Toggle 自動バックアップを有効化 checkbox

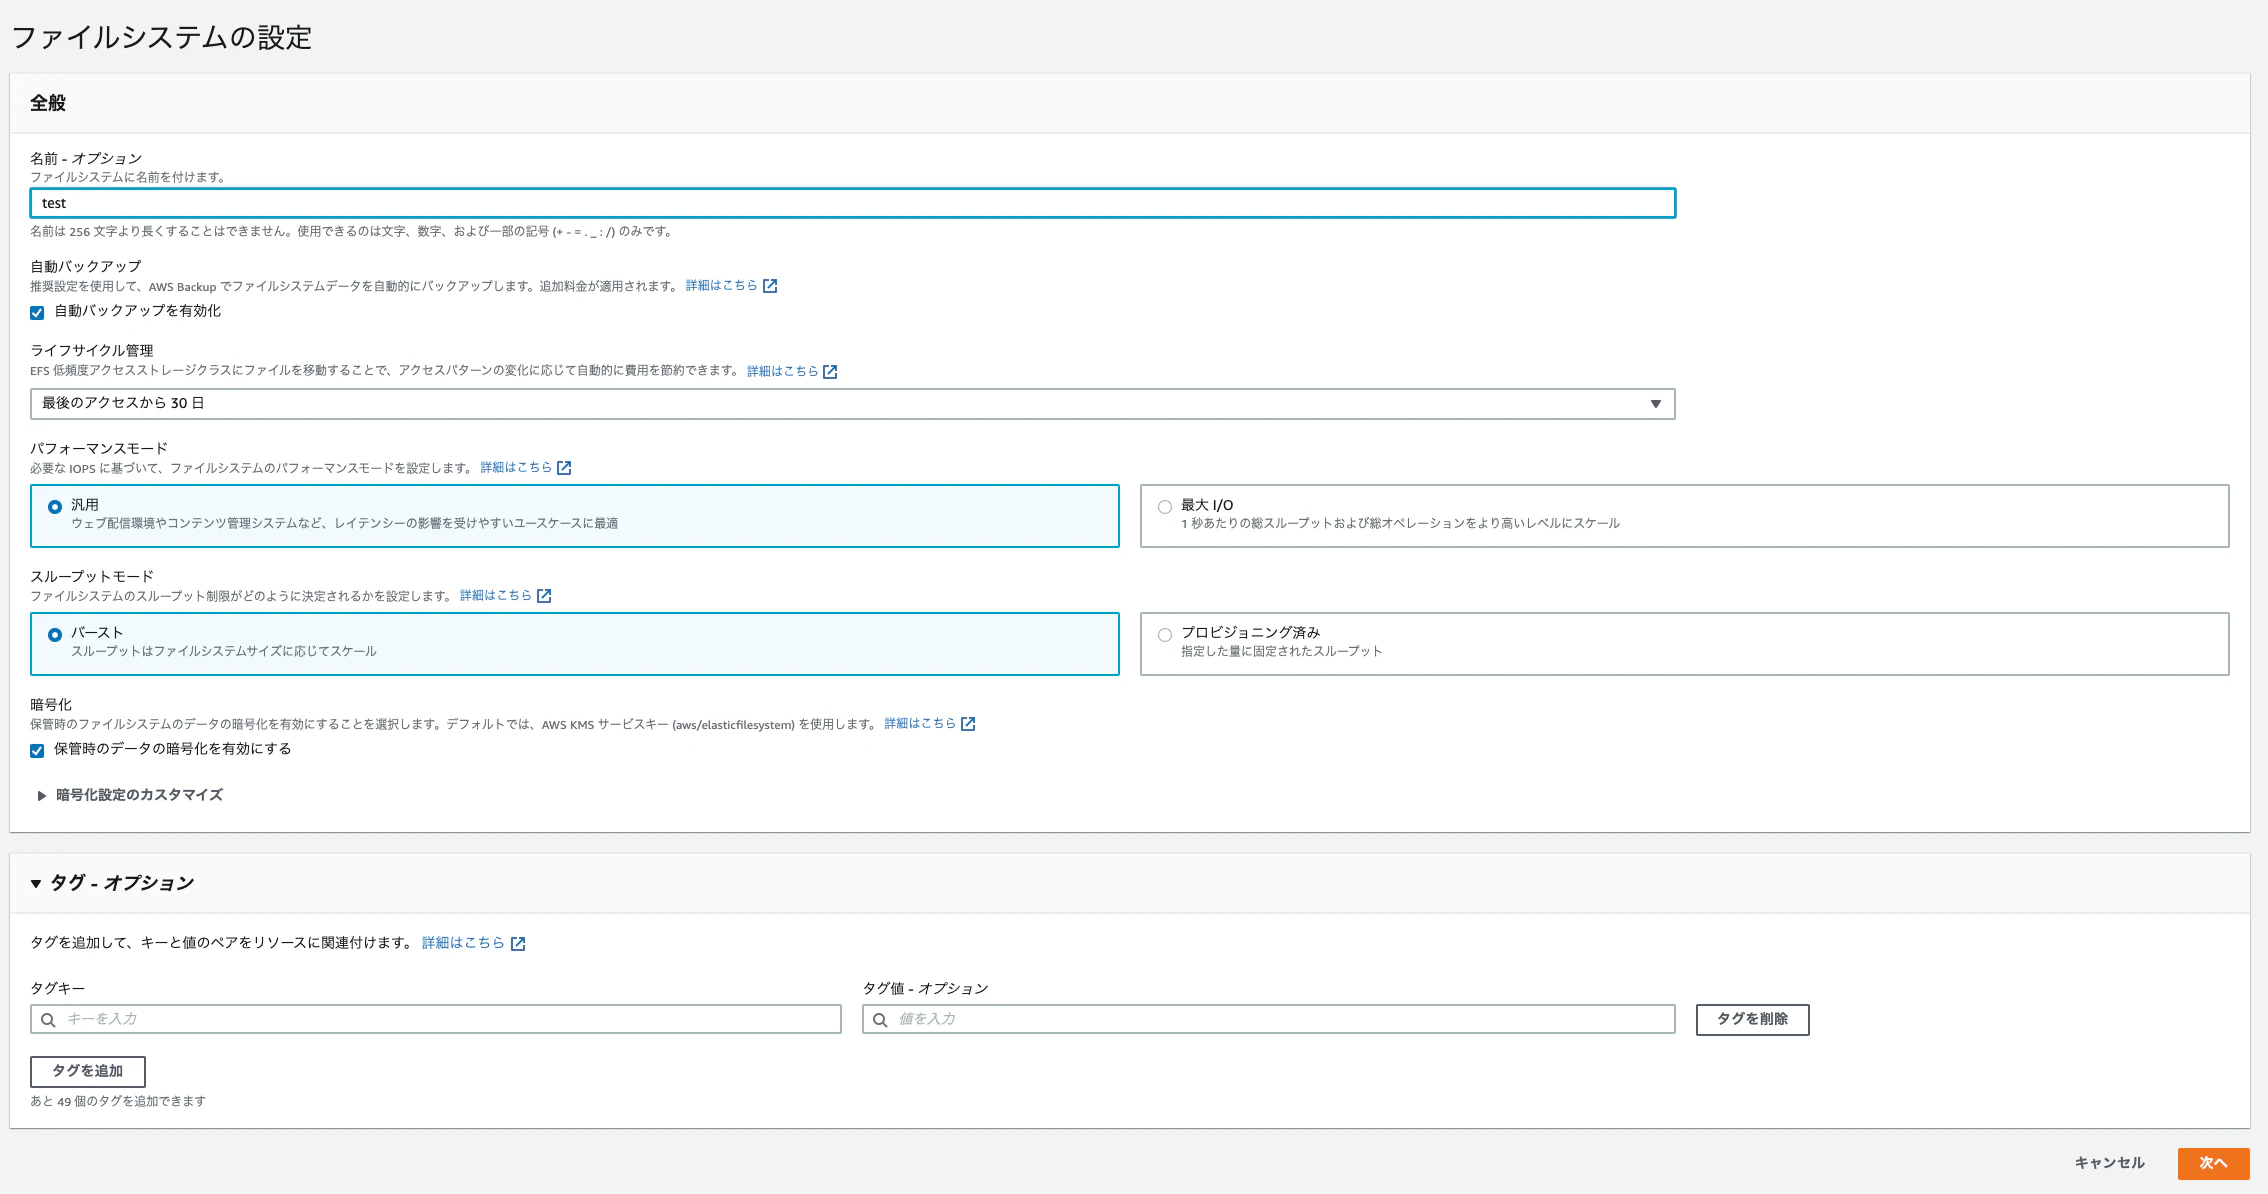click(37, 312)
